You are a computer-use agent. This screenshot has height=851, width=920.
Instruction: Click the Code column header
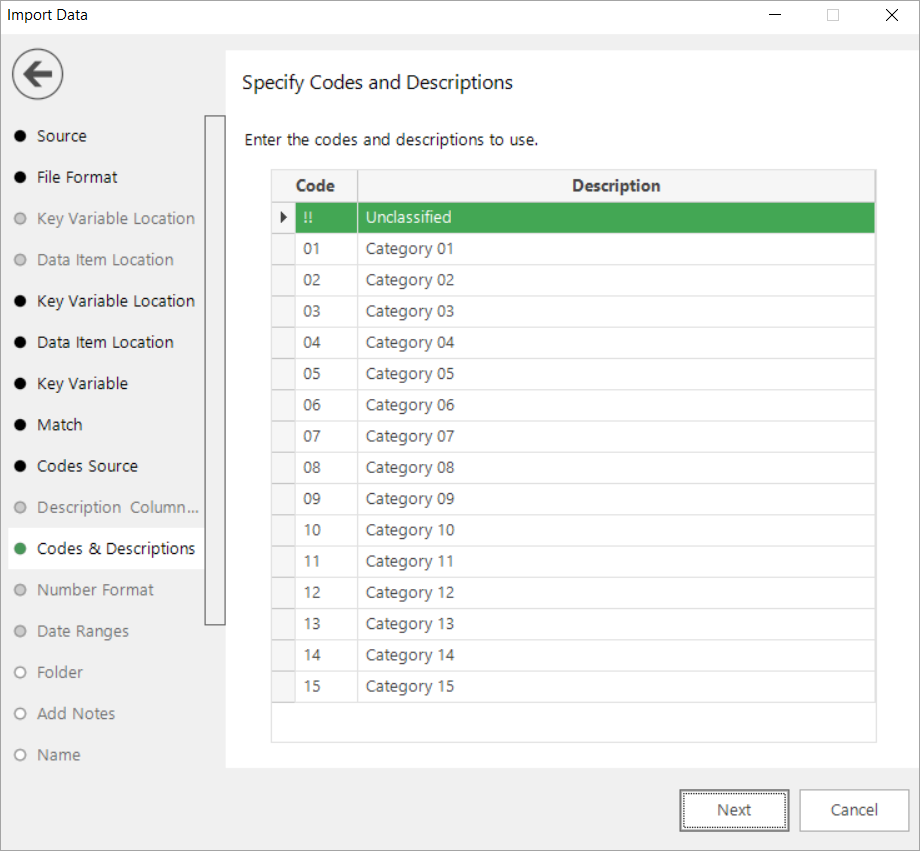315,186
